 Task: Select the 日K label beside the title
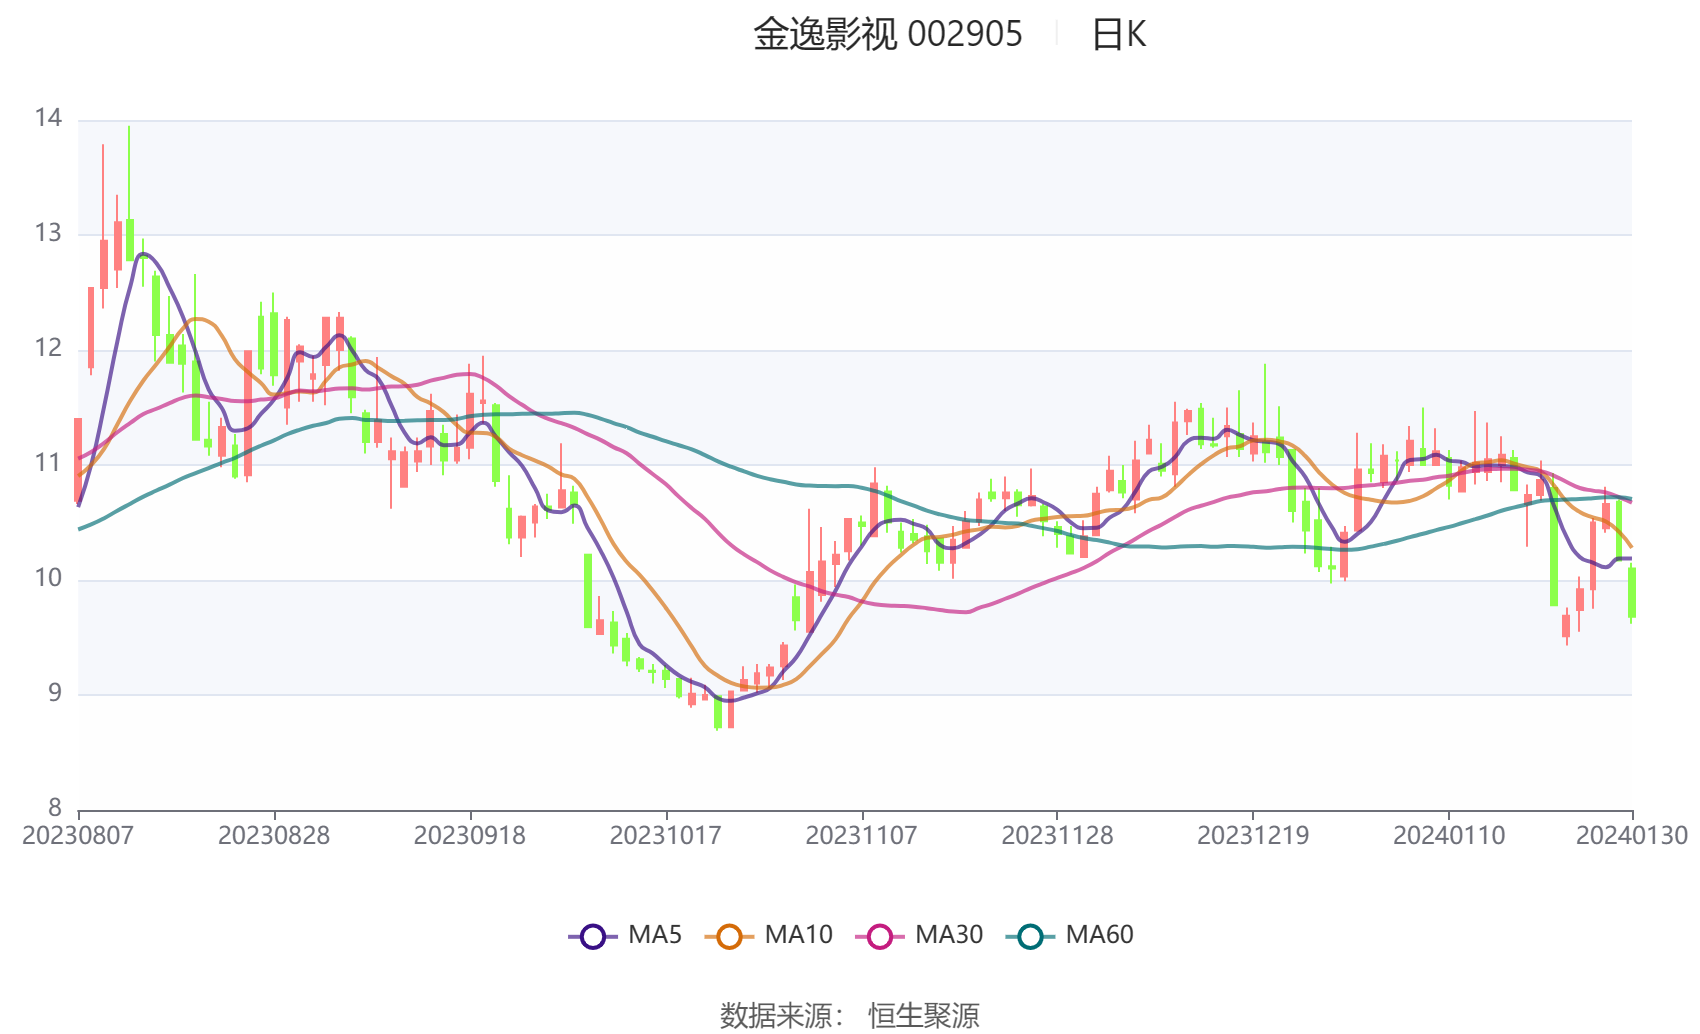click(x=1119, y=35)
